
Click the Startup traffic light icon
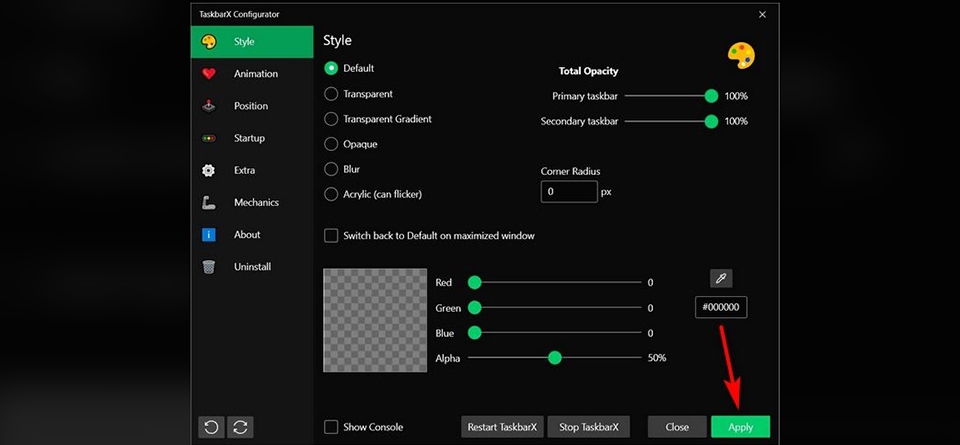point(209,138)
